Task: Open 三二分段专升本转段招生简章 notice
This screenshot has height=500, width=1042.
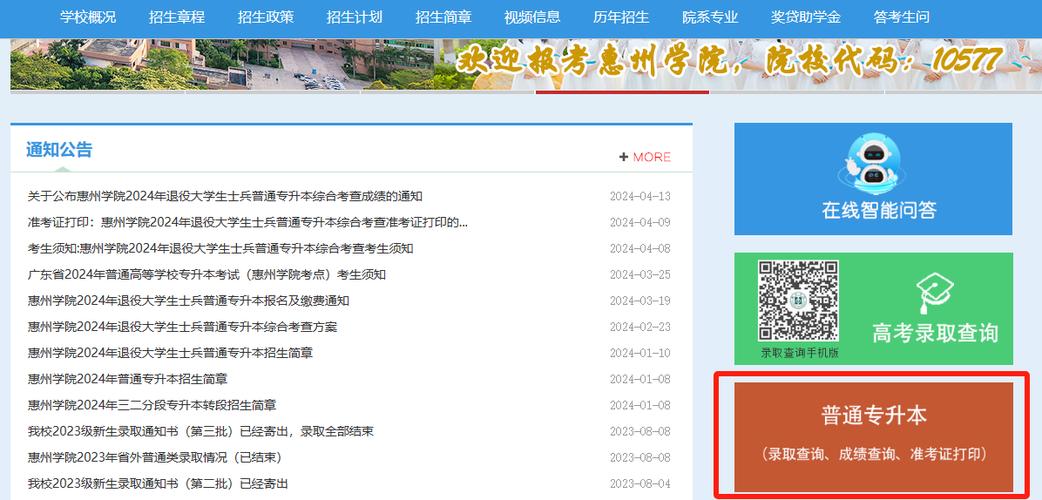Action: point(152,405)
